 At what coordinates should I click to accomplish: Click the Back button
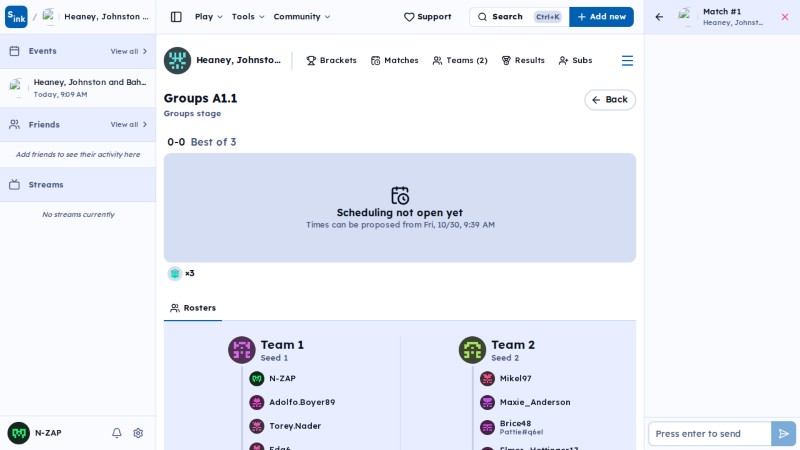click(x=610, y=99)
